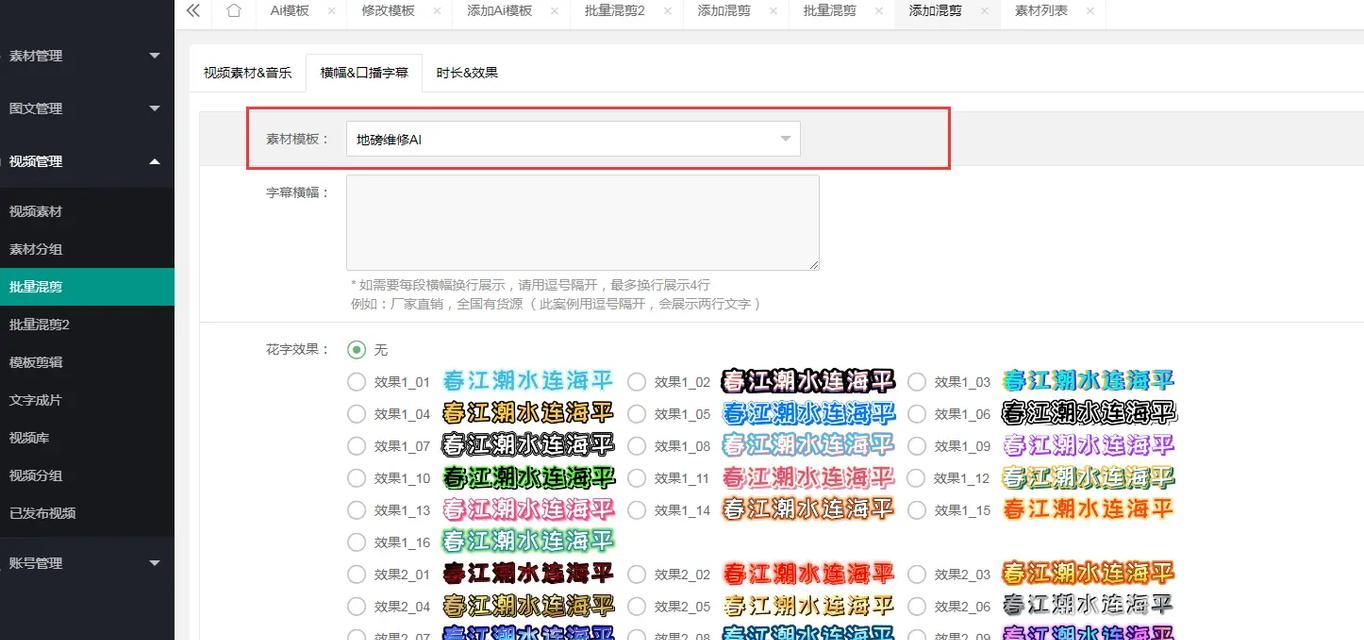1364x640 pixels.
Task: Open the home tab icon
Action: 233,11
